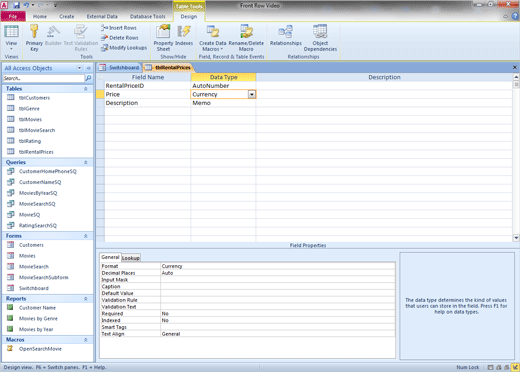520x372 pixels.
Task: Click the Required property value
Action: (x=278, y=314)
